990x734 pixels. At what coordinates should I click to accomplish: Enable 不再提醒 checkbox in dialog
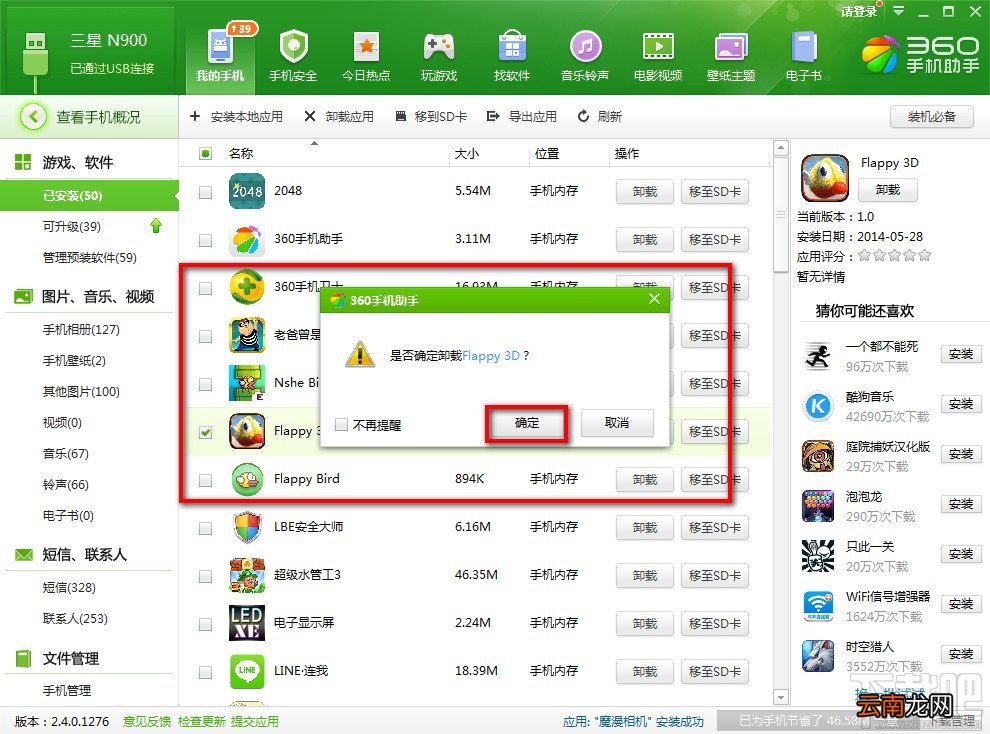[x=342, y=425]
